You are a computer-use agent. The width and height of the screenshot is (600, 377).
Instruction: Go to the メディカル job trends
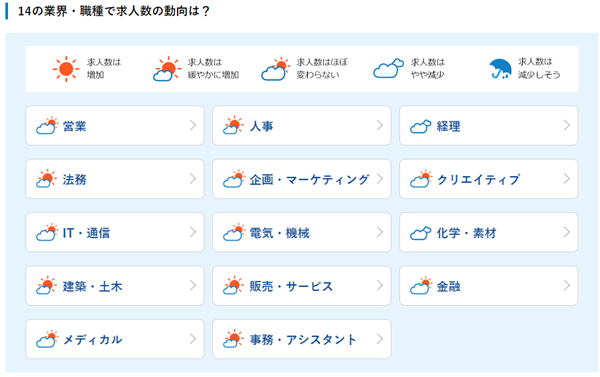coord(115,339)
